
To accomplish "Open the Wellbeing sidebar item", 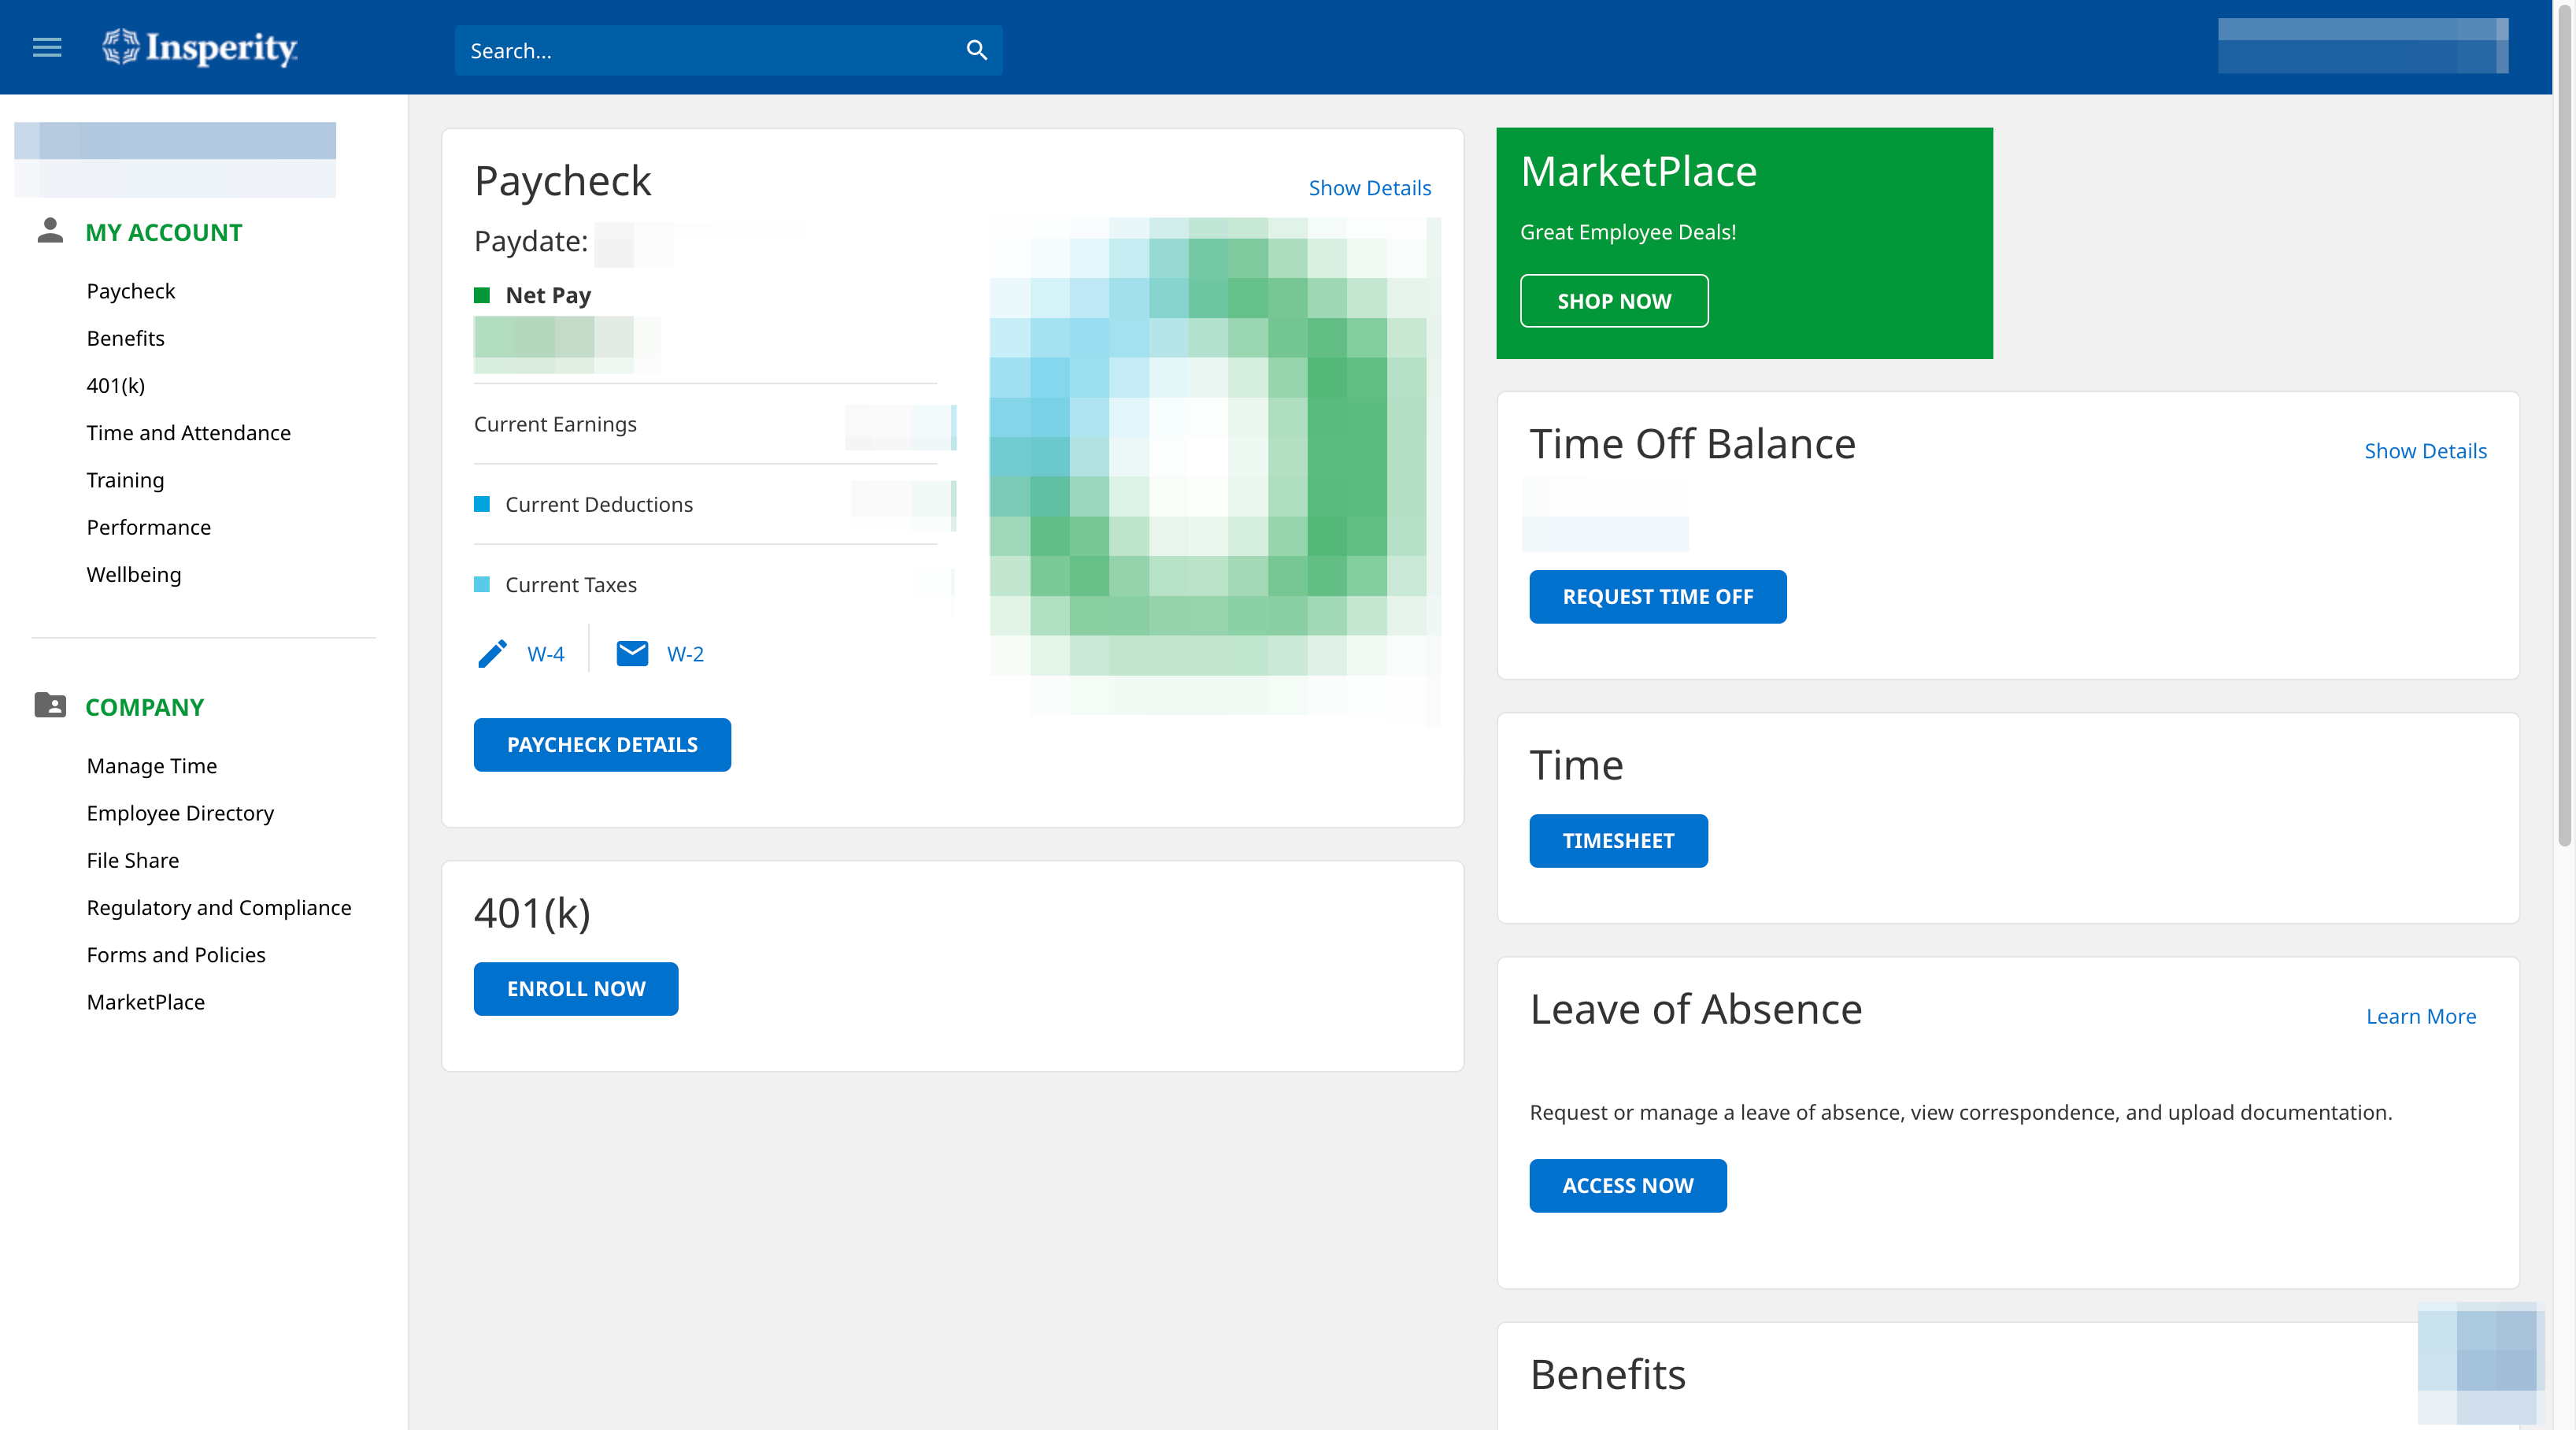I will 134,575.
